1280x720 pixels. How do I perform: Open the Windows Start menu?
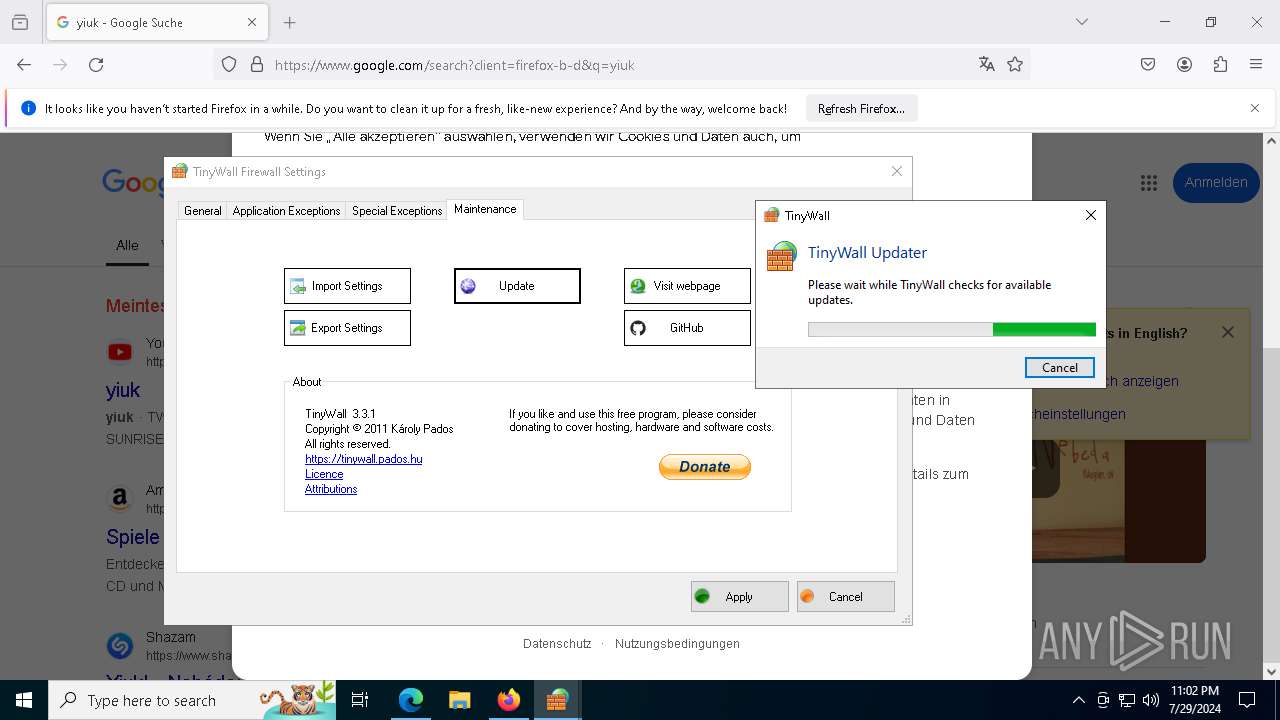pos(24,700)
